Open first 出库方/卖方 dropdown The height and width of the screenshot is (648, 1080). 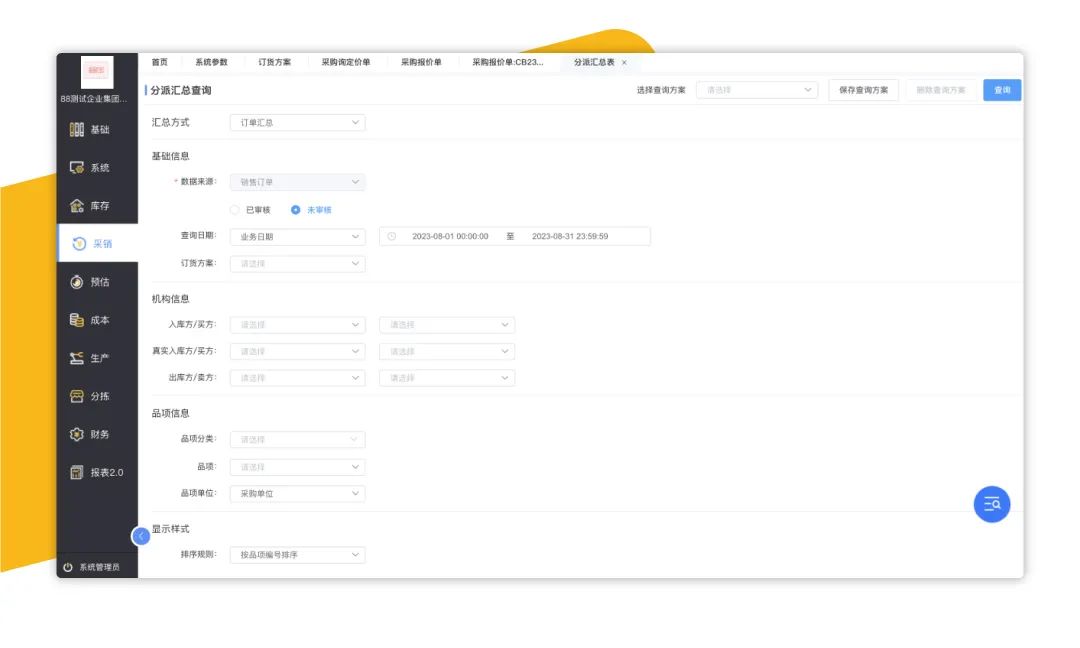[x=298, y=378]
